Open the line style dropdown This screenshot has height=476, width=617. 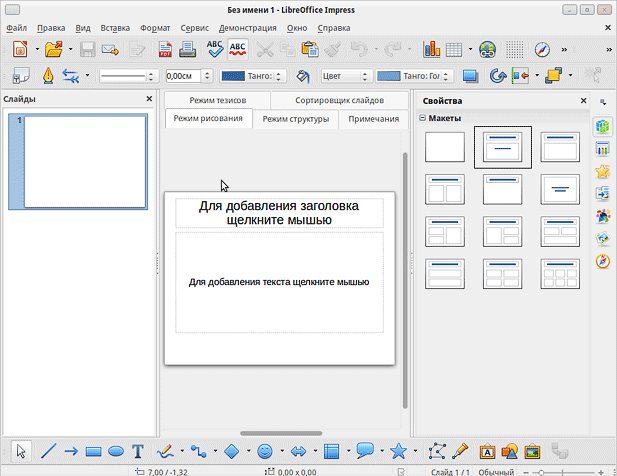[129, 76]
